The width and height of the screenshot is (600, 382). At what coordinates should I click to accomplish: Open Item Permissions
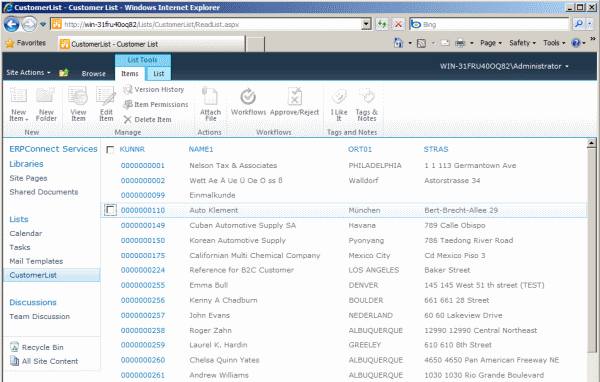pyautogui.click(x=156, y=104)
